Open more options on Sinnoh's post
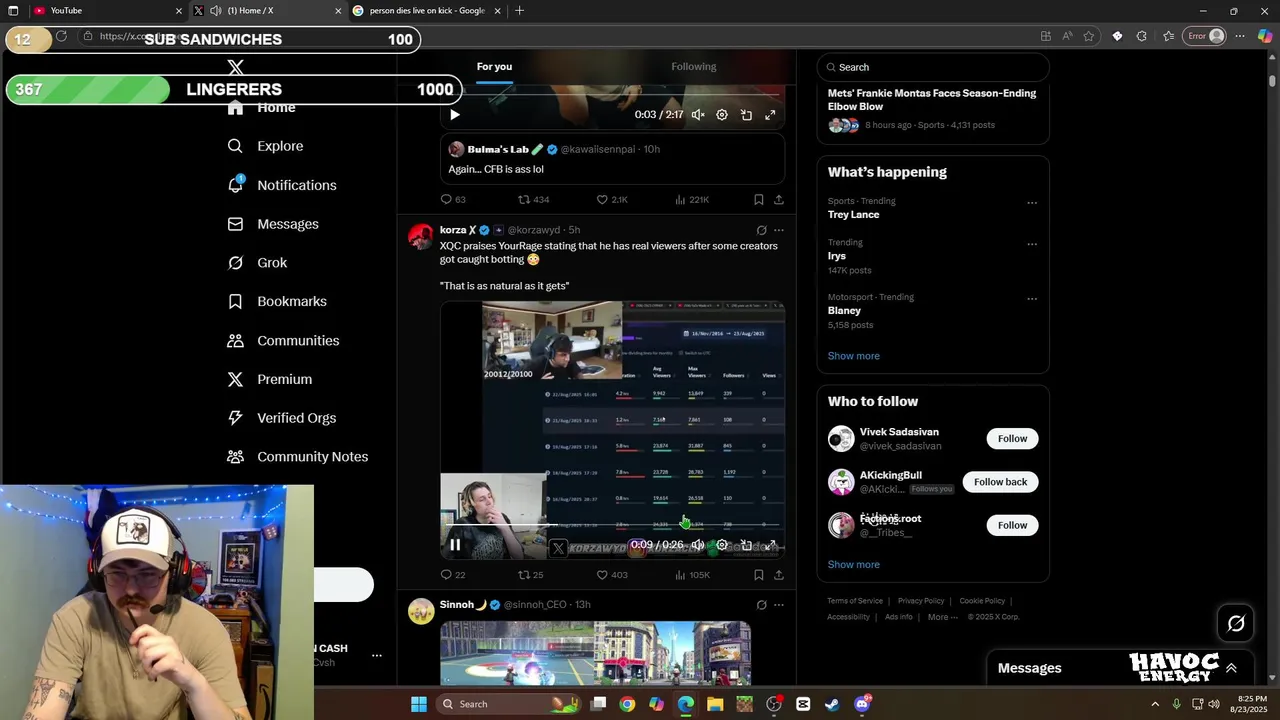The height and width of the screenshot is (720, 1280). pyautogui.click(x=779, y=605)
